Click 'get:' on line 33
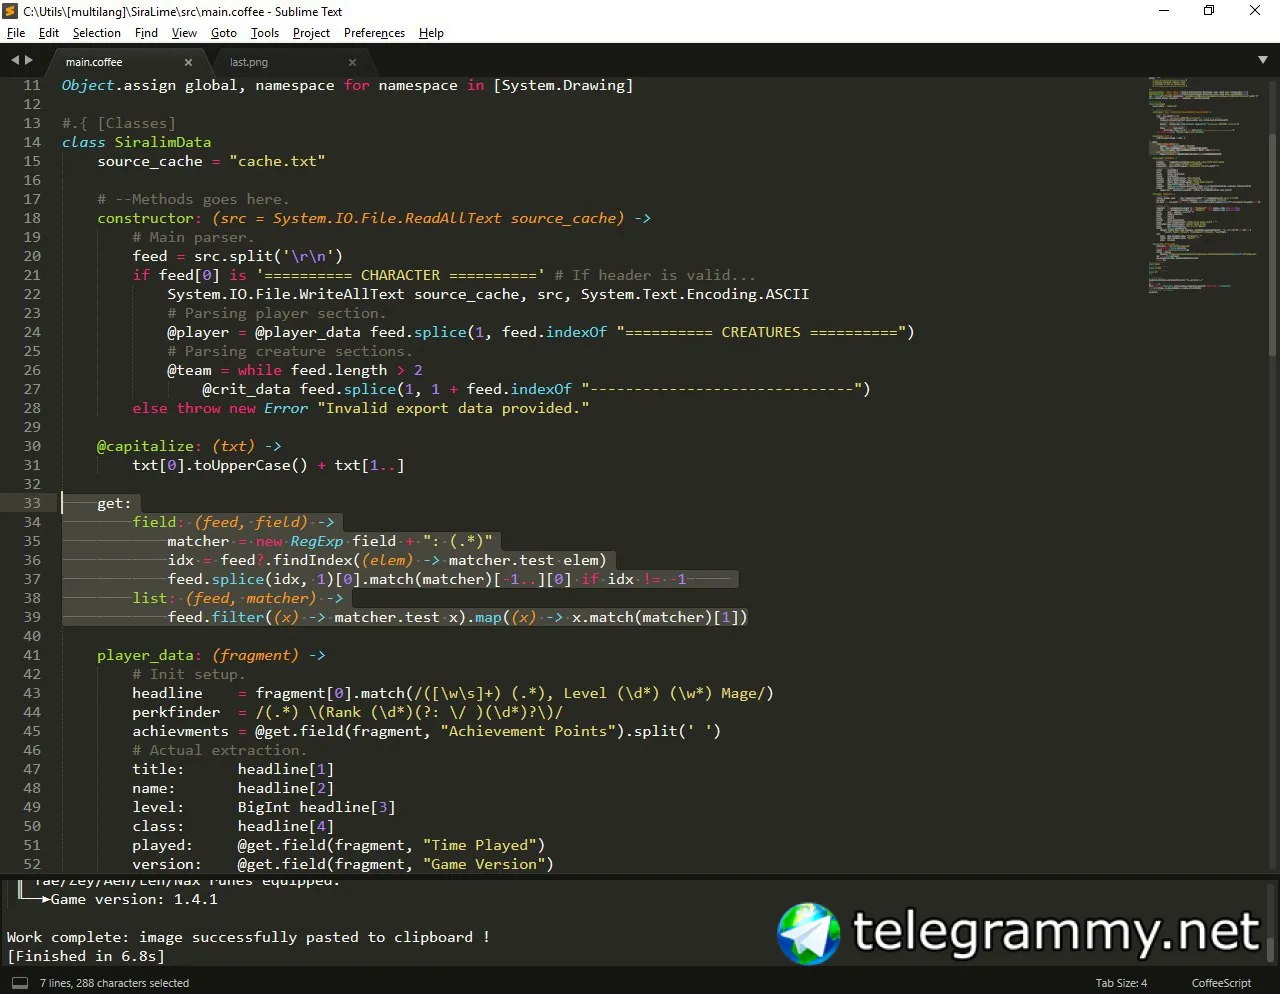This screenshot has height=994, width=1280. click(x=114, y=503)
